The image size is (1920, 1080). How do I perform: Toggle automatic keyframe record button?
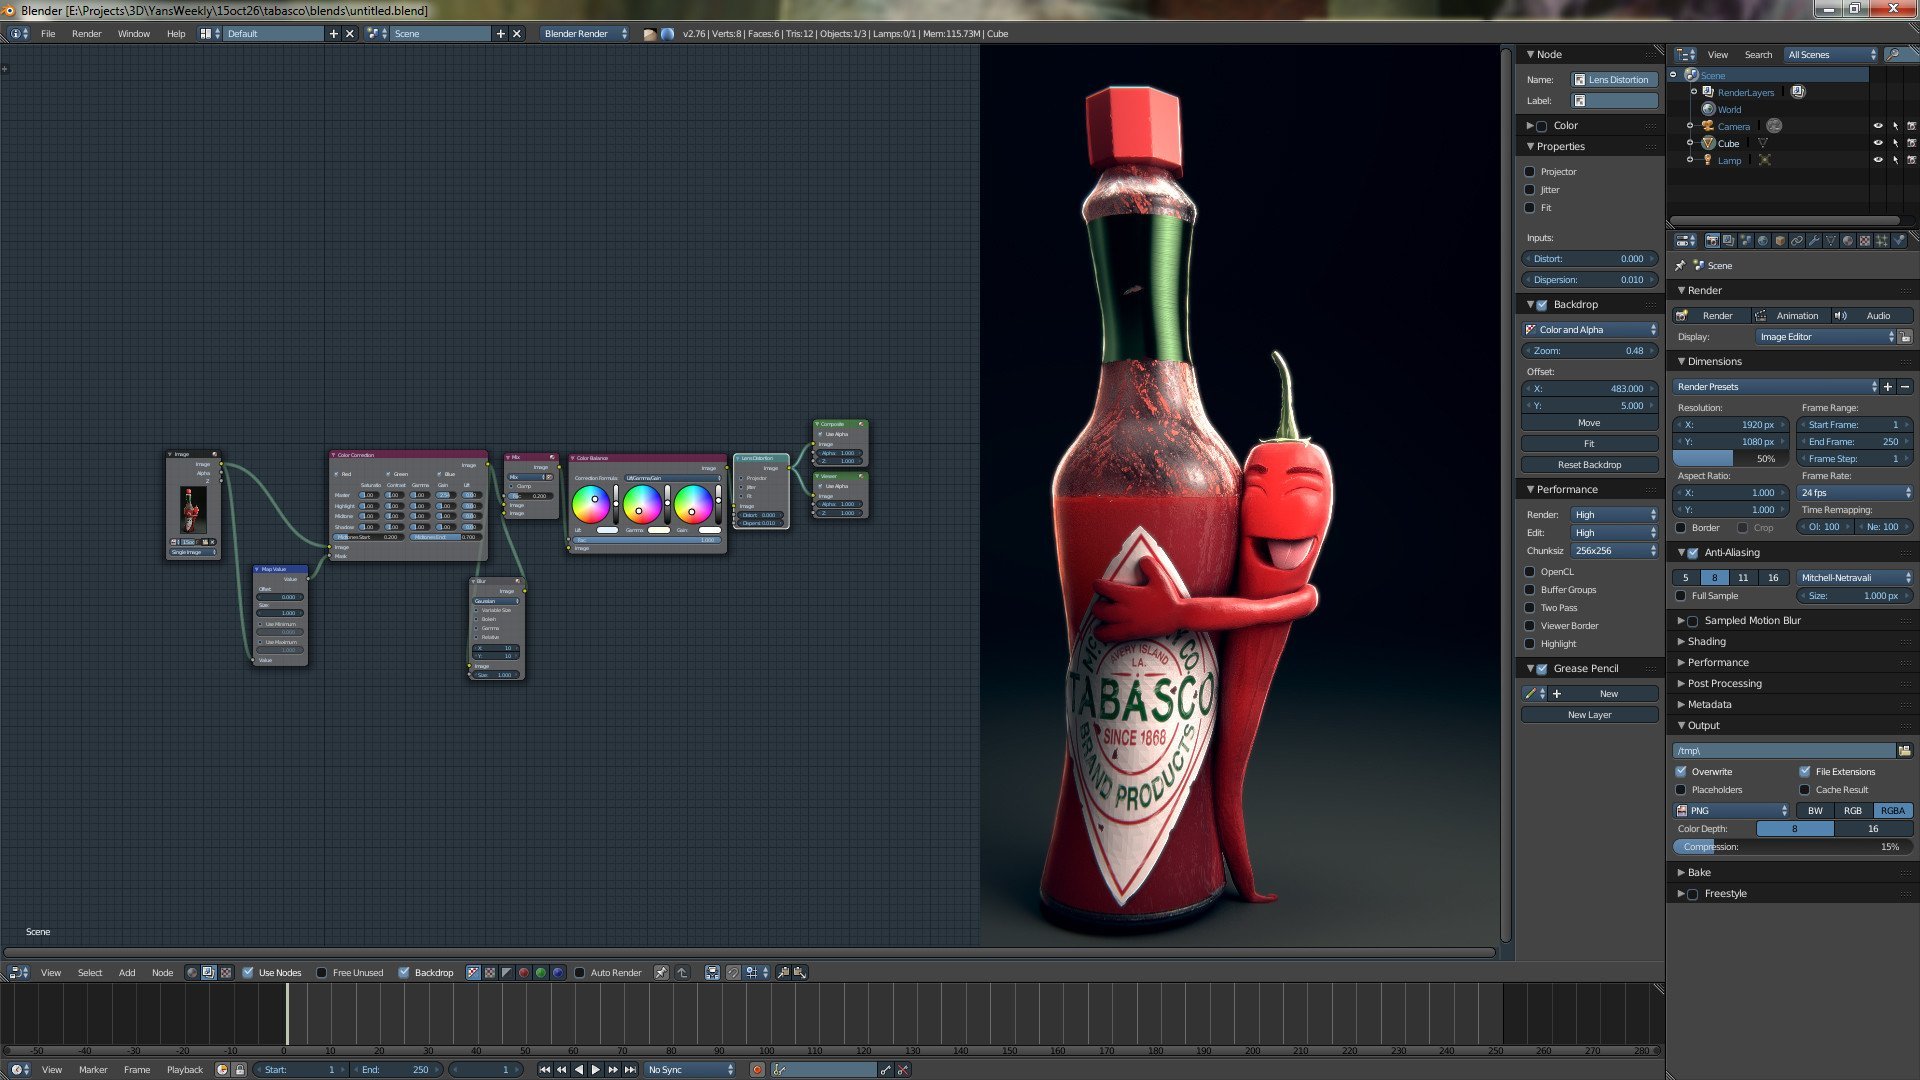(x=757, y=1070)
